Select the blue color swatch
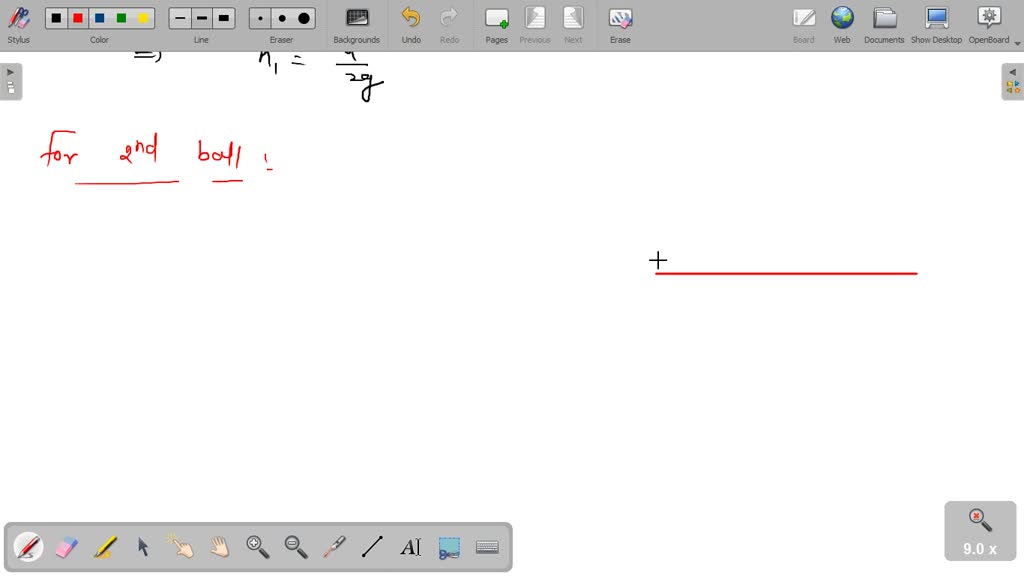 pyautogui.click(x=99, y=17)
